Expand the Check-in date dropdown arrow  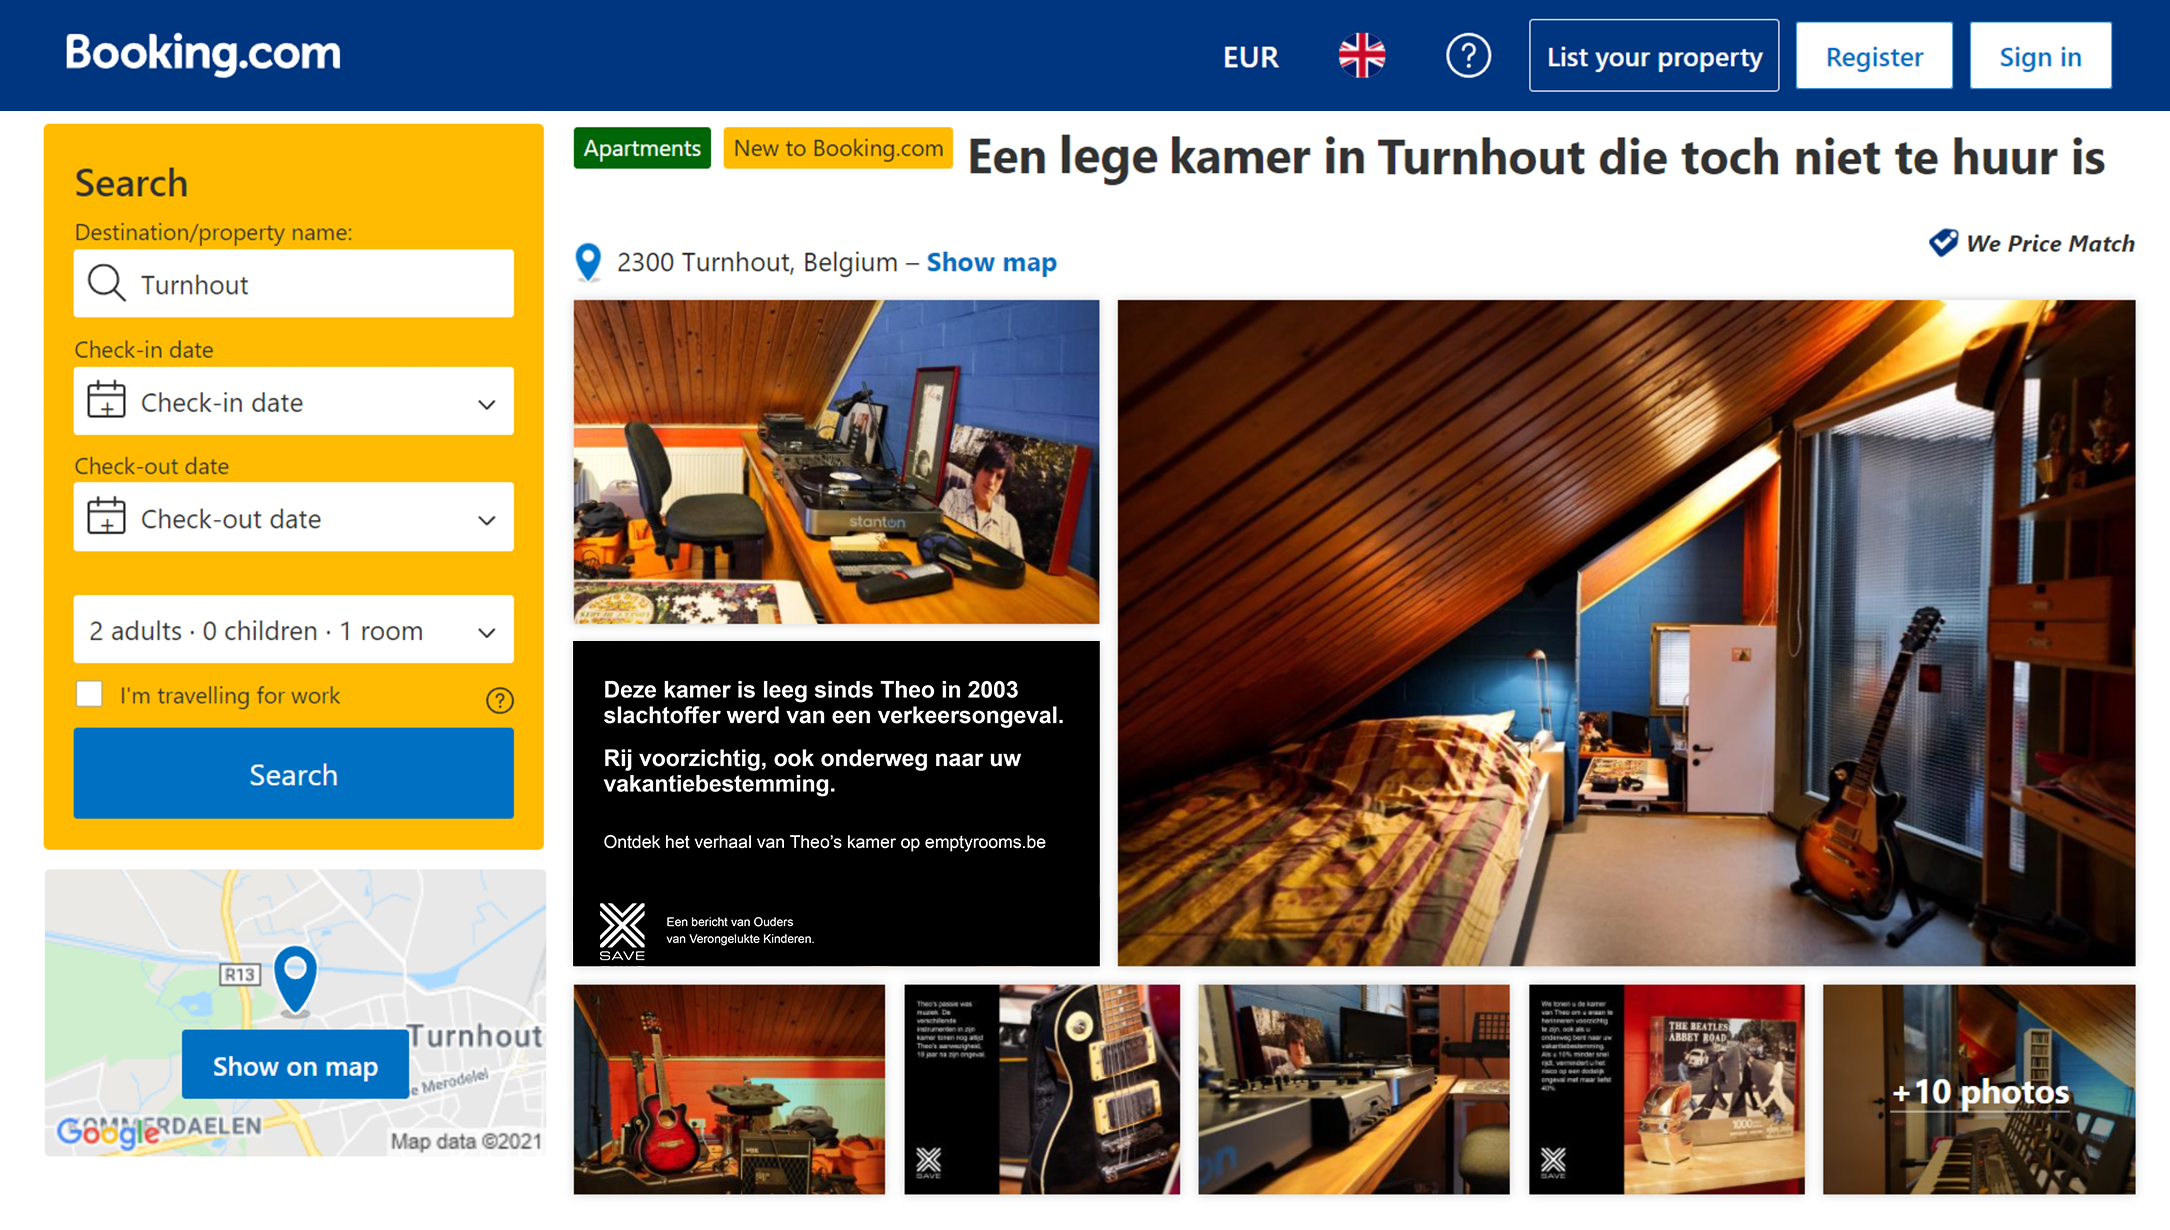(487, 404)
